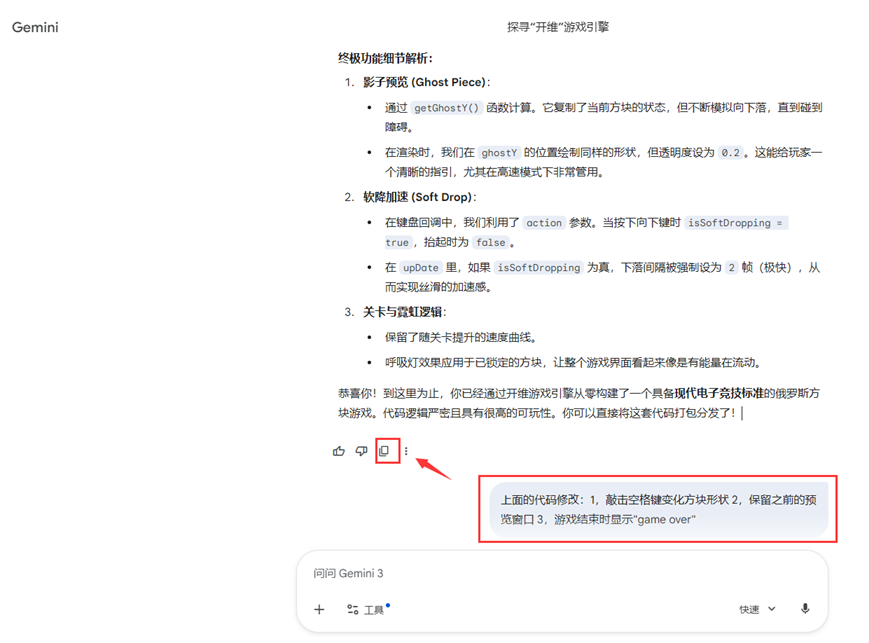The height and width of the screenshot is (643, 869).
Task: Click the heading 影子预览 (Ghost Piece)
Action: pos(426,82)
